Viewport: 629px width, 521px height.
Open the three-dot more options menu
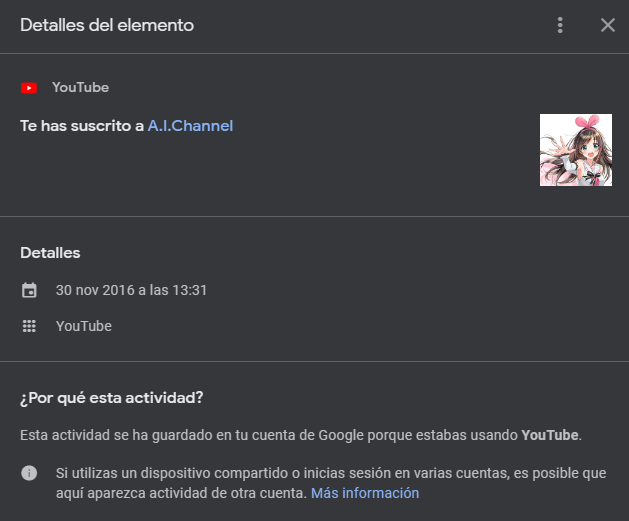click(560, 25)
